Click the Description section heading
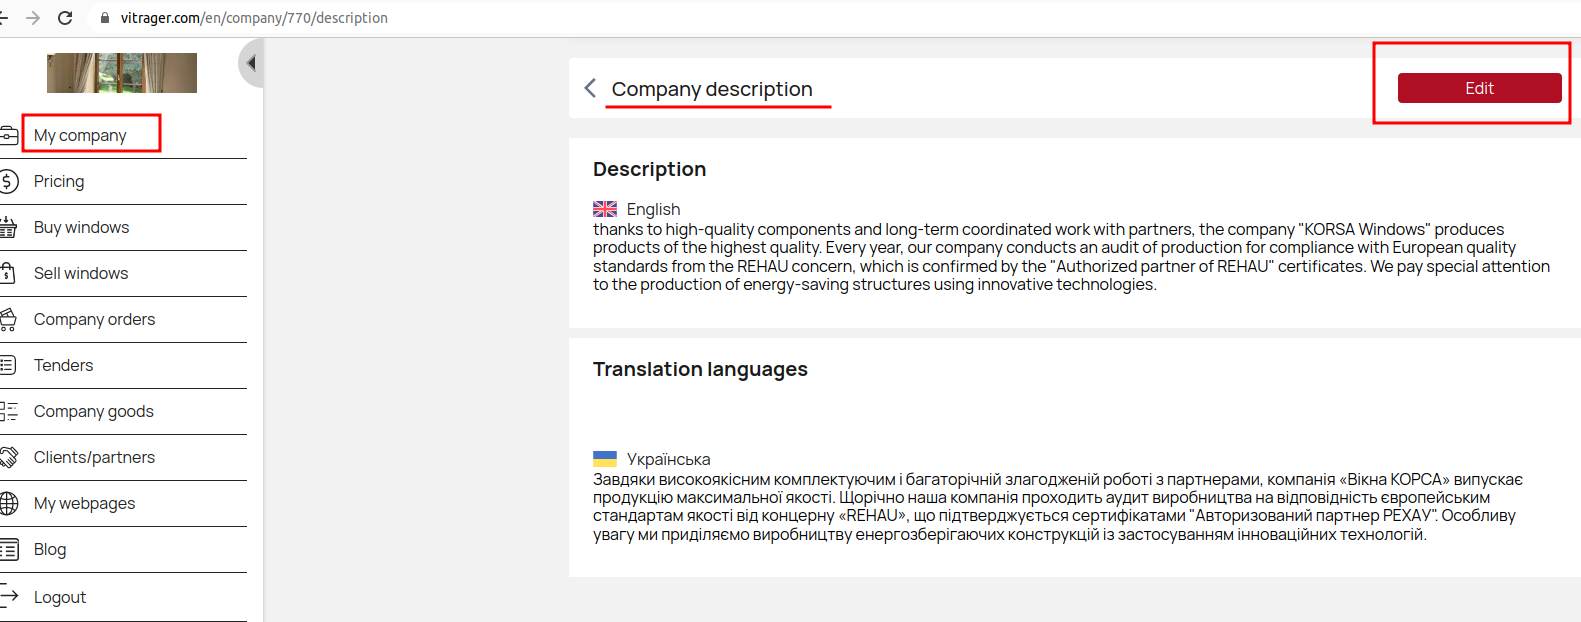The height and width of the screenshot is (622, 1581). tap(649, 169)
